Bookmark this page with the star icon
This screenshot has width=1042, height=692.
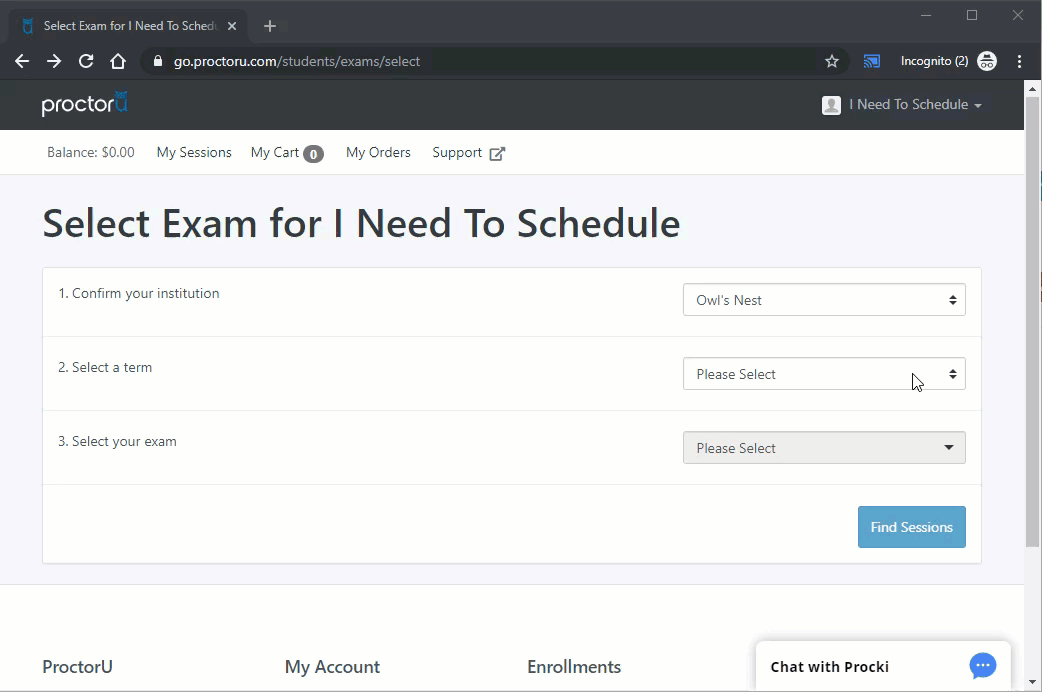point(831,61)
